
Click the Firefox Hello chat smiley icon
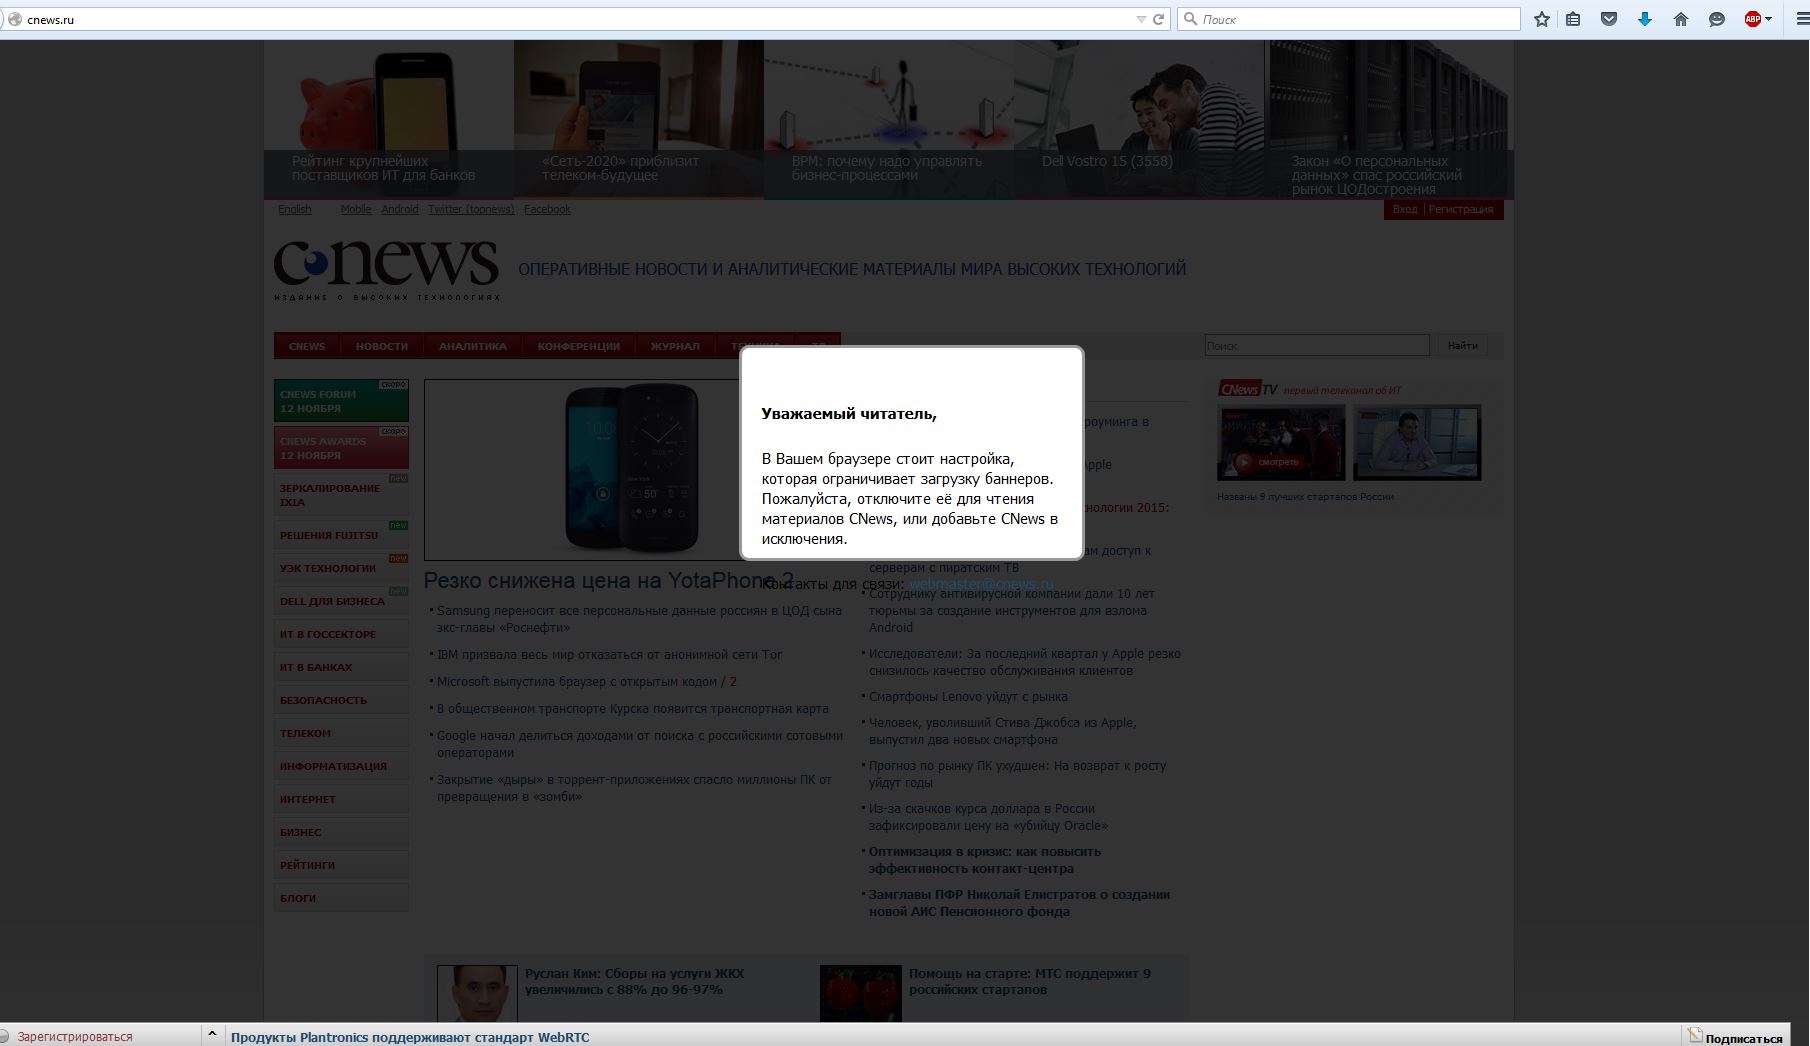point(1717,19)
